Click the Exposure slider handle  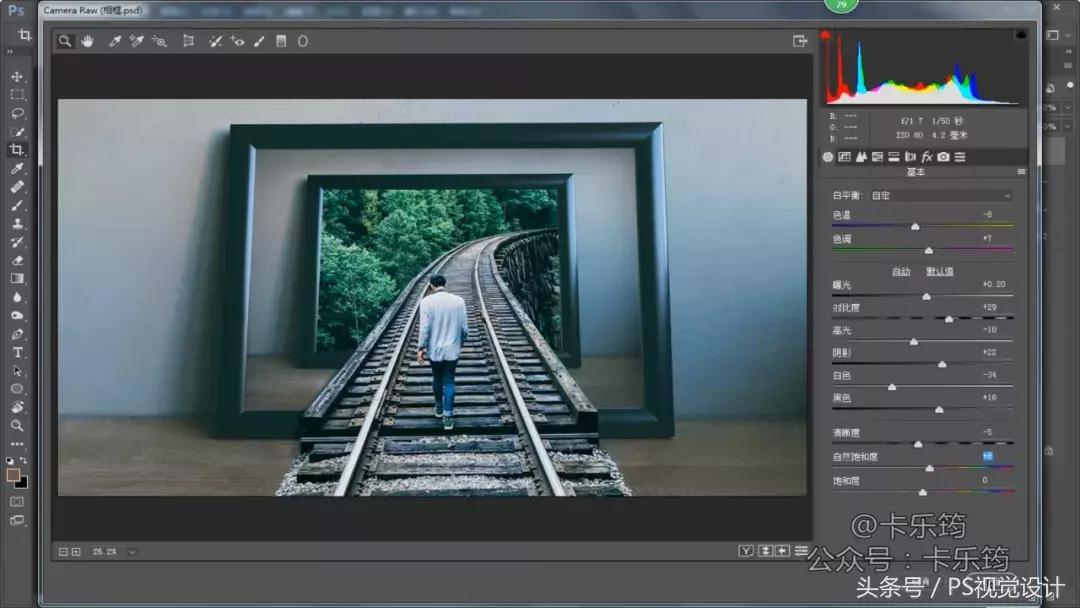click(x=926, y=296)
